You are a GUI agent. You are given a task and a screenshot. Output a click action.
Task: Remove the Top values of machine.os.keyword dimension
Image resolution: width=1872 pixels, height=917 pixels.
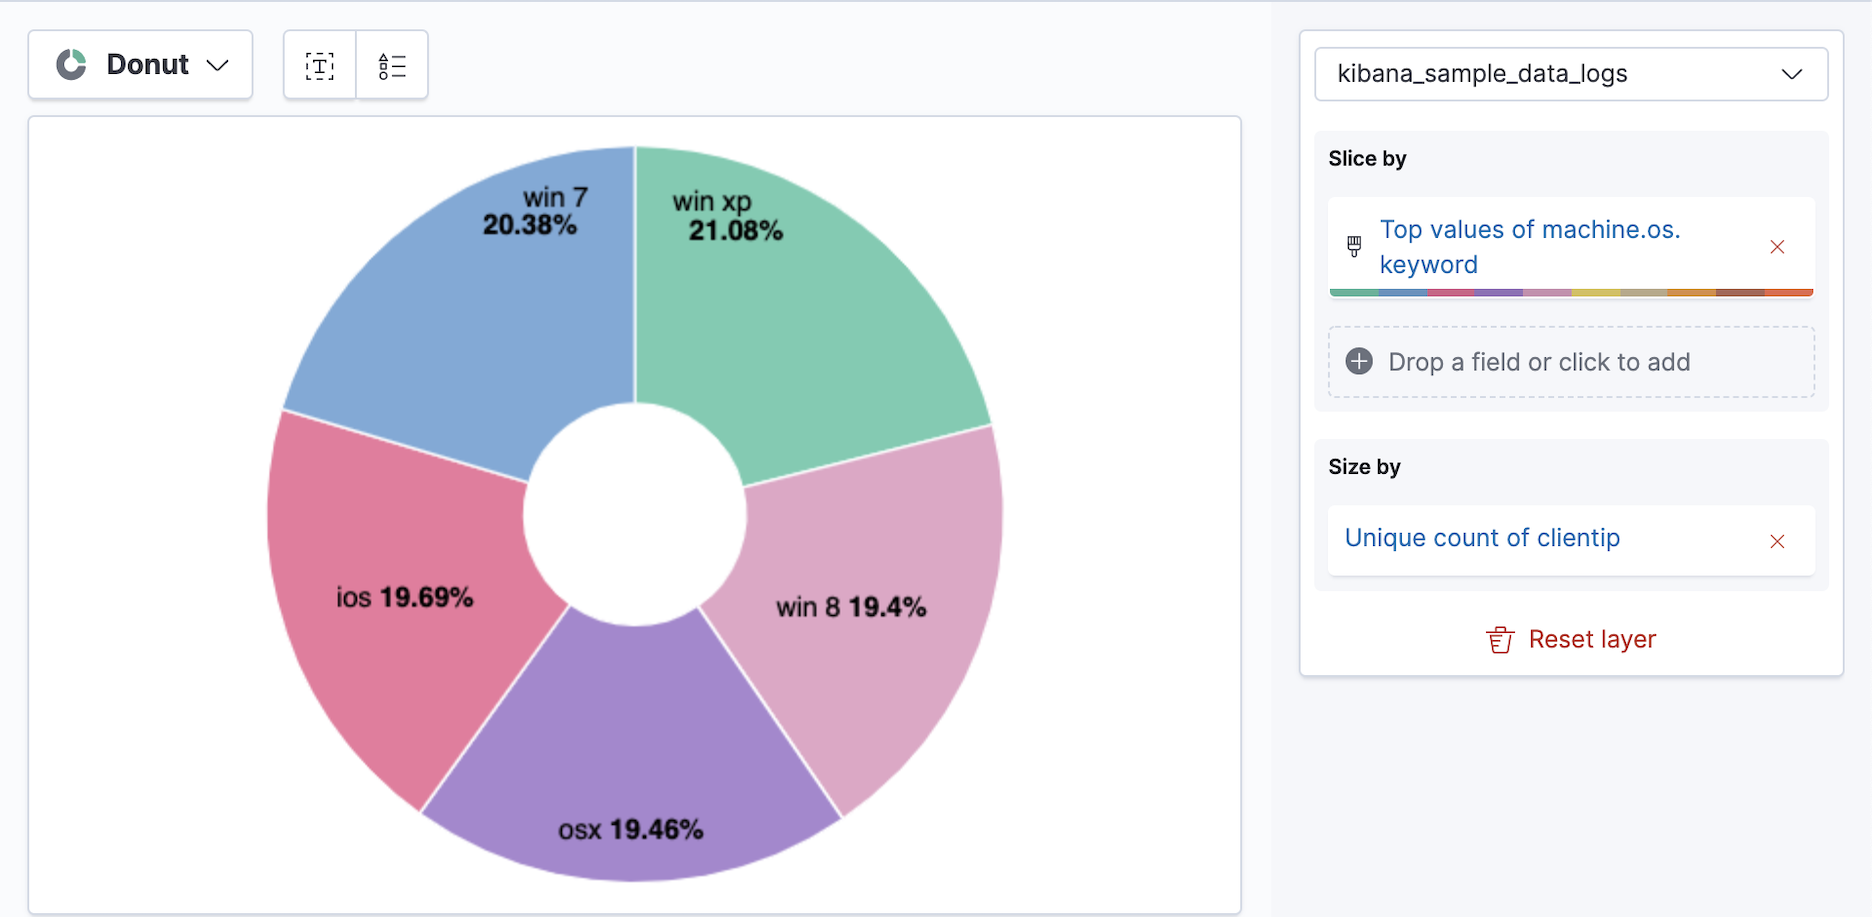click(1777, 247)
